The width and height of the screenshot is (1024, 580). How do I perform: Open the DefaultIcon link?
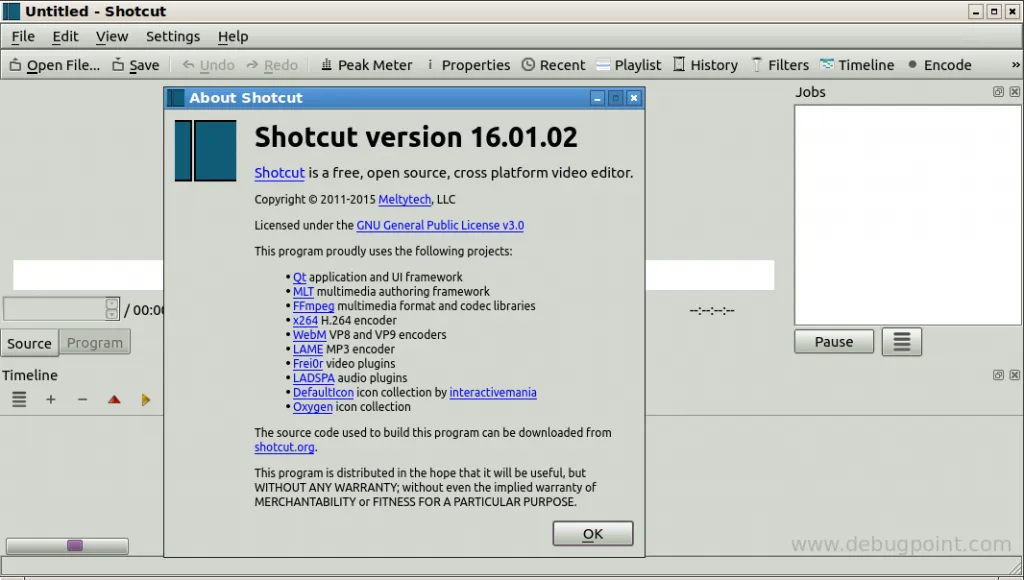pos(323,392)
